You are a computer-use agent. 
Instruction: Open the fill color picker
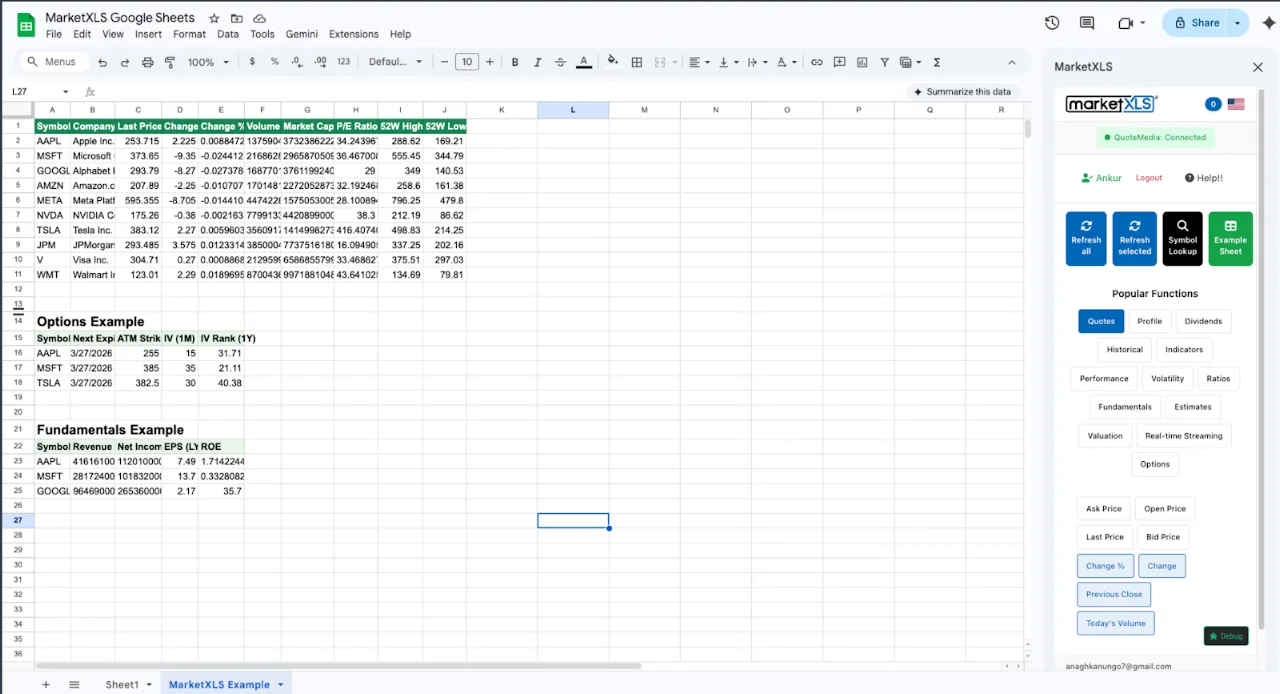click(x=613, y=62)
